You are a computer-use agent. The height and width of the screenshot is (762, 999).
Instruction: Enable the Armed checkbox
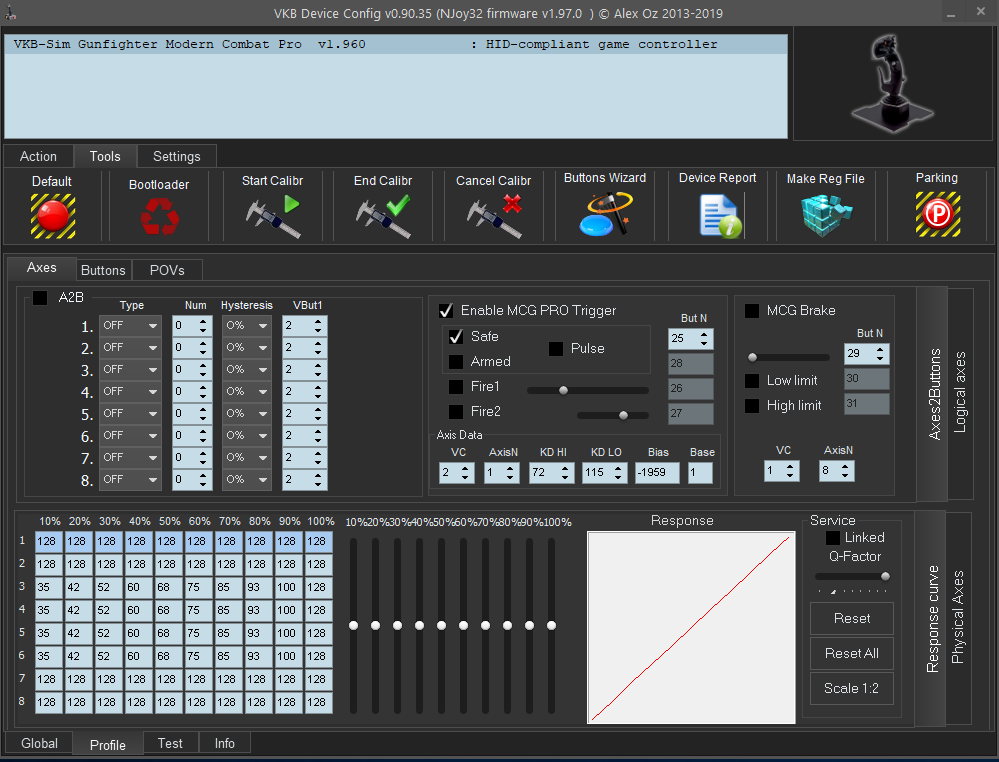(456, 362)
